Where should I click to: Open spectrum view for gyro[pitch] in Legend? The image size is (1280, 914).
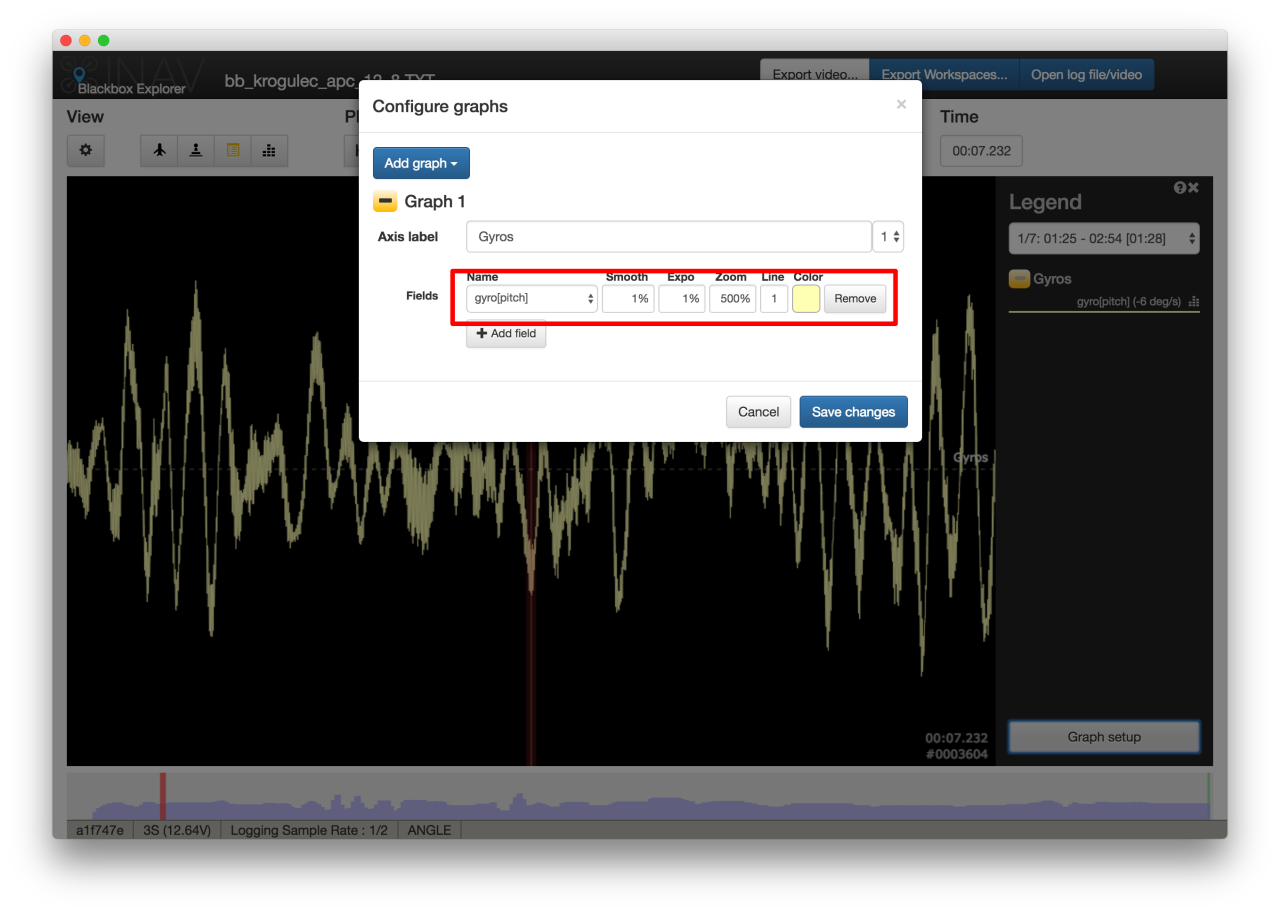pos(1194,301)
